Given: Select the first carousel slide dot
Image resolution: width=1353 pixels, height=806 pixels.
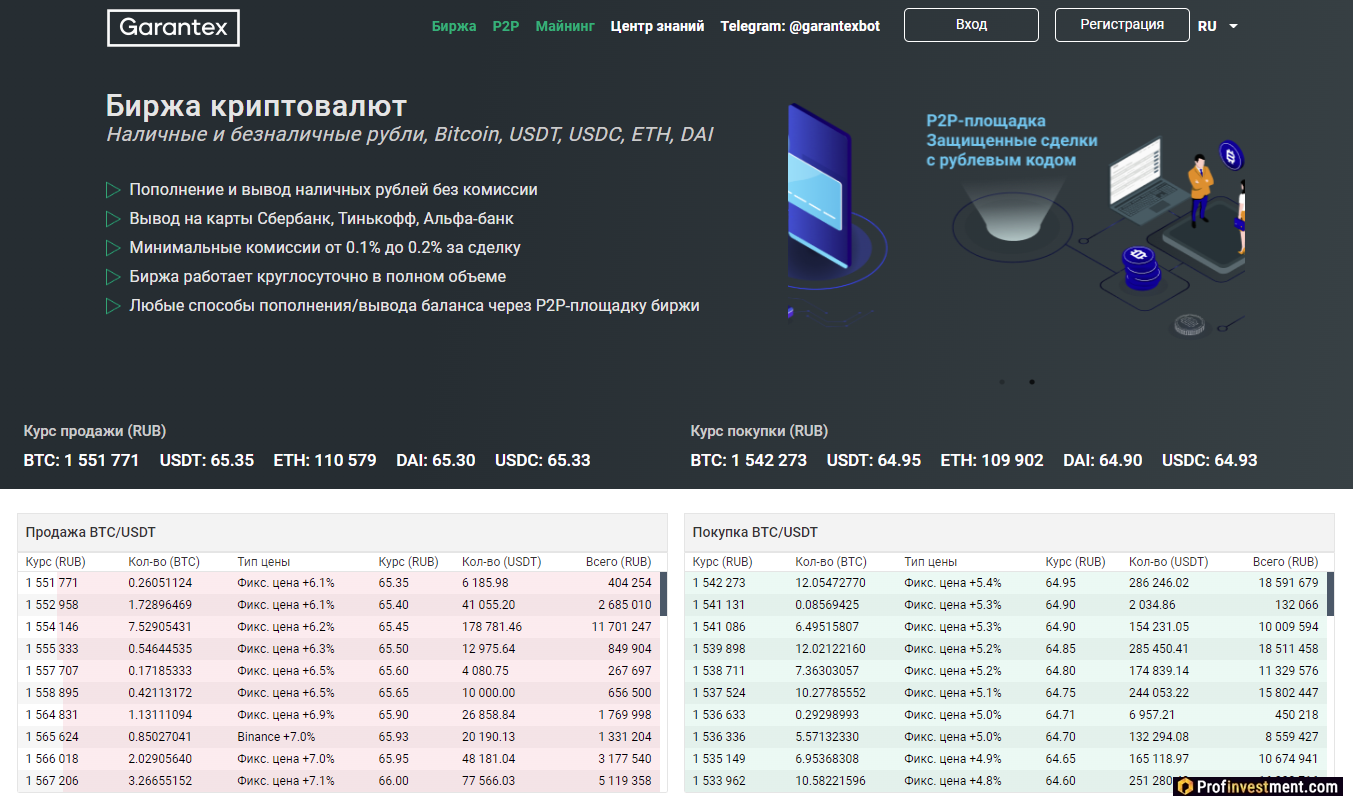Looking at the screenshot, I should click(x=1002, y=382).
